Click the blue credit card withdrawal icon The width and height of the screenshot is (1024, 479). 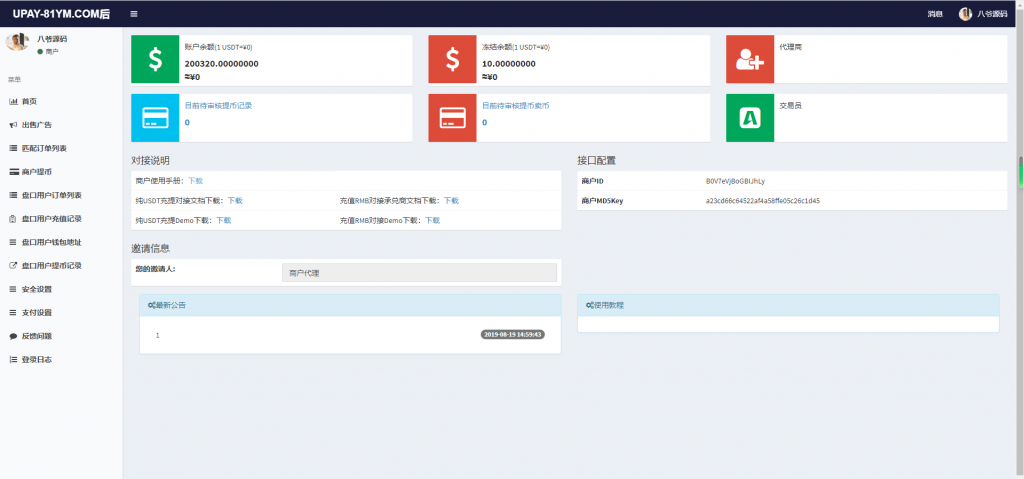155,118
